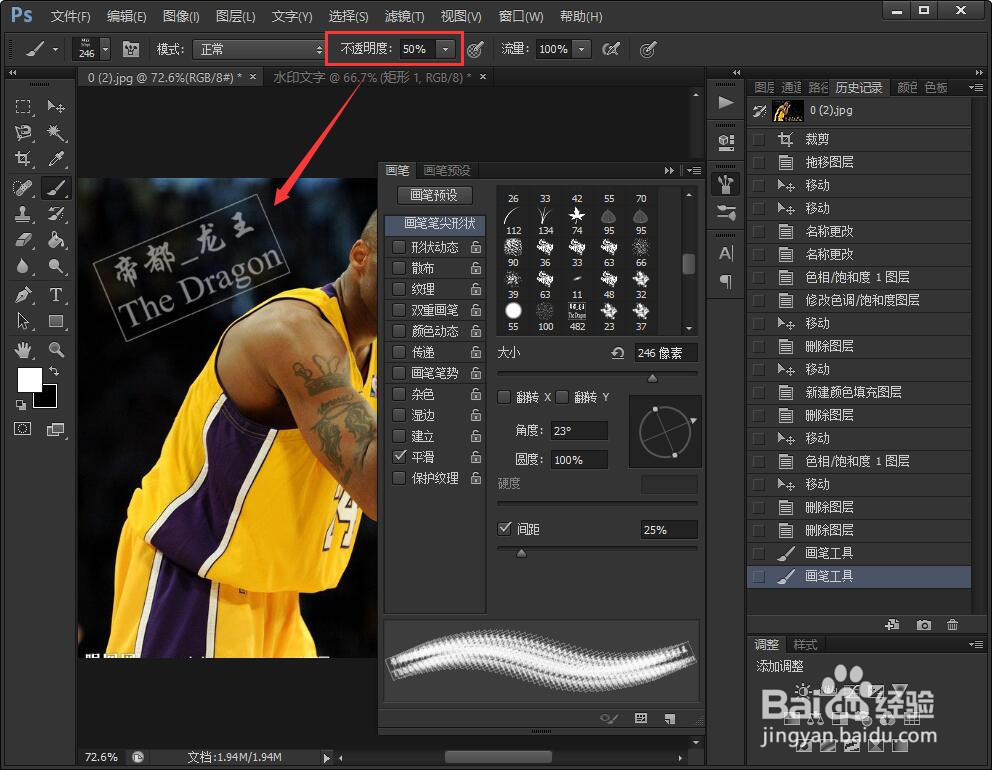Viewport: 992px width, 770px height.
Task: Select the Hand tool
Action: pyautogui.click(x=23, y=349)
